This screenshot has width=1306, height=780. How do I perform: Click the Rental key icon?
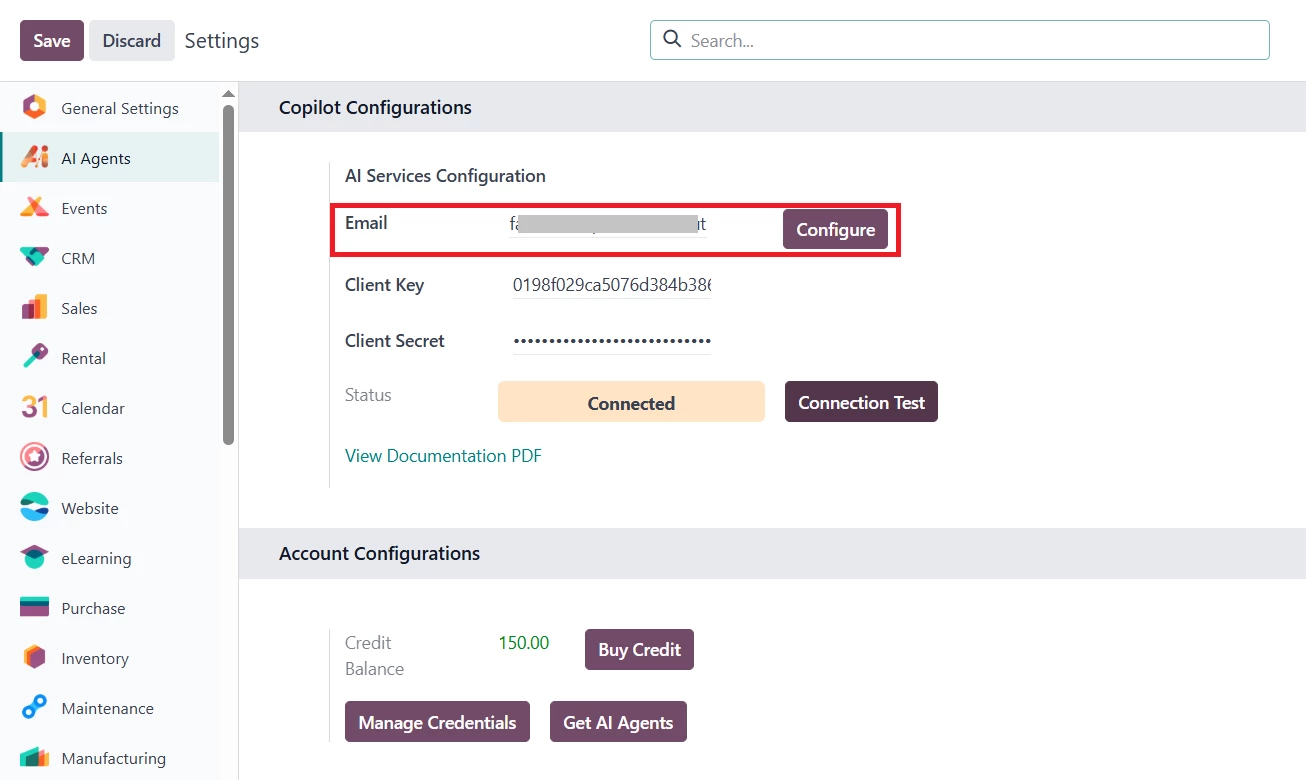[34, 358]
